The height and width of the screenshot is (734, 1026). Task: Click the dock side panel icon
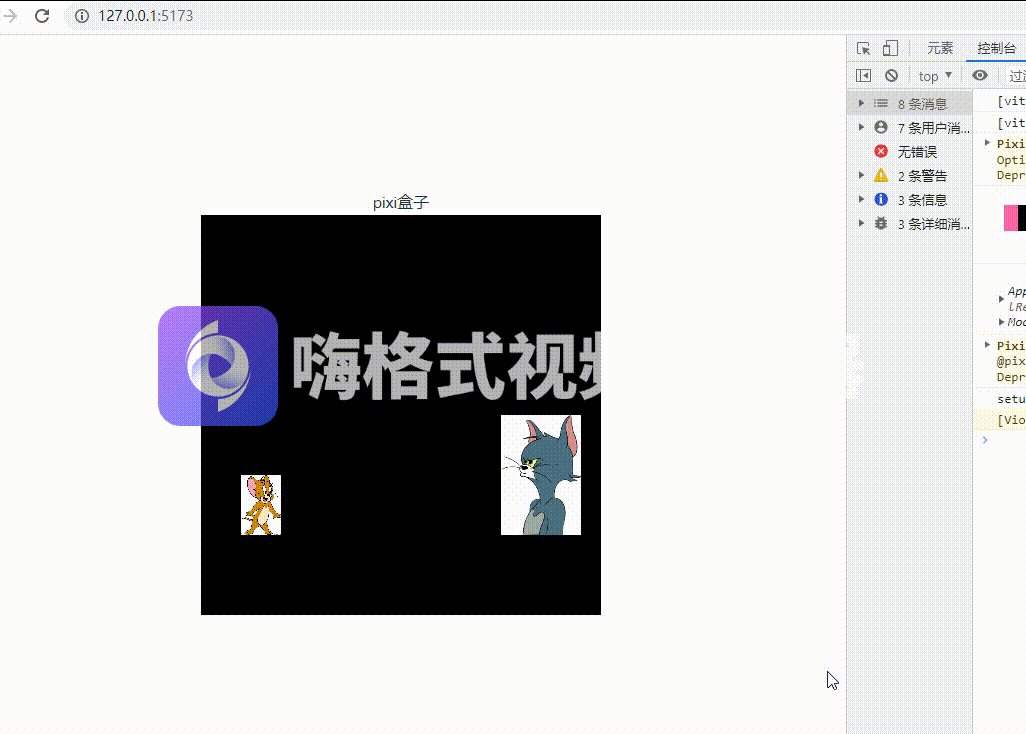(x=864, y=76)
